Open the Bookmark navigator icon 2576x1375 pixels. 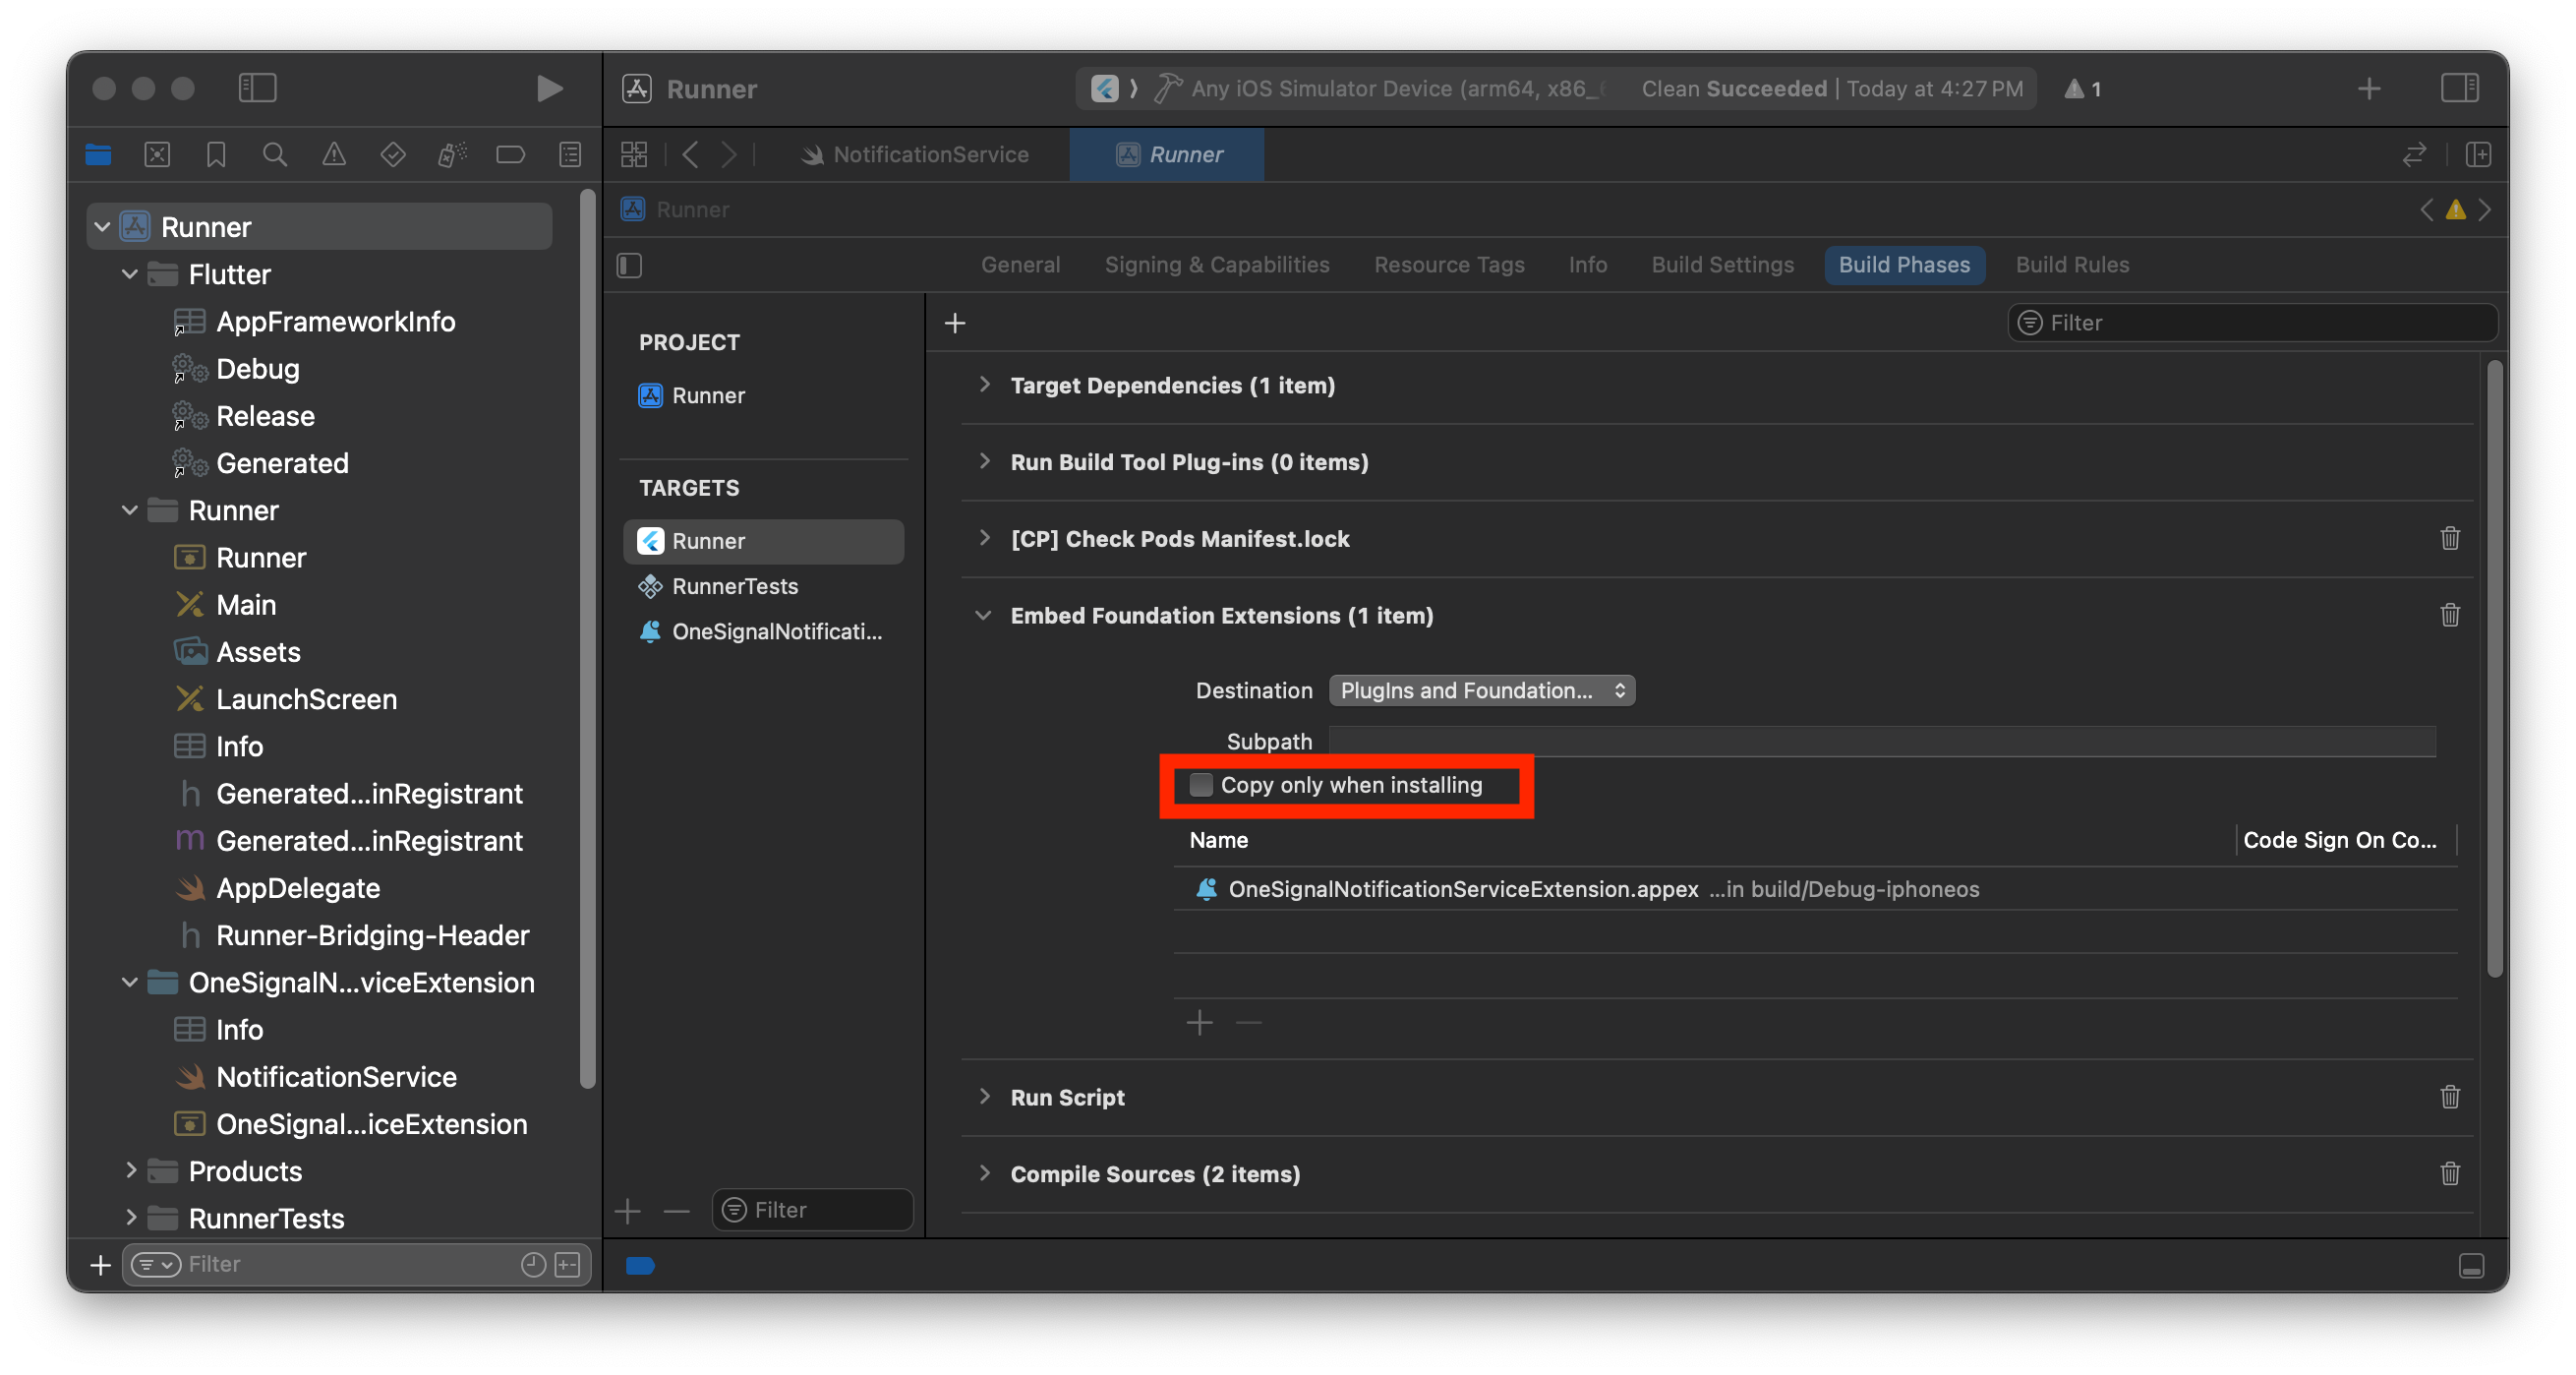pos(216,154)
